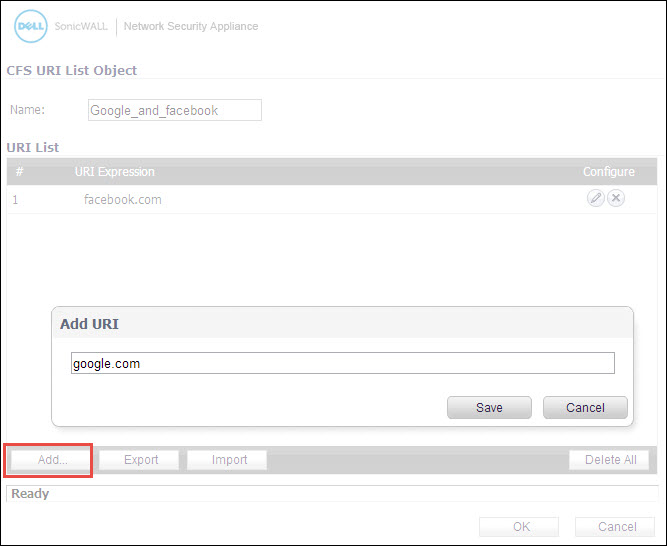Cancel the CFS URI List Object window
The image size is (667, 546).
(x=616, y=527)
